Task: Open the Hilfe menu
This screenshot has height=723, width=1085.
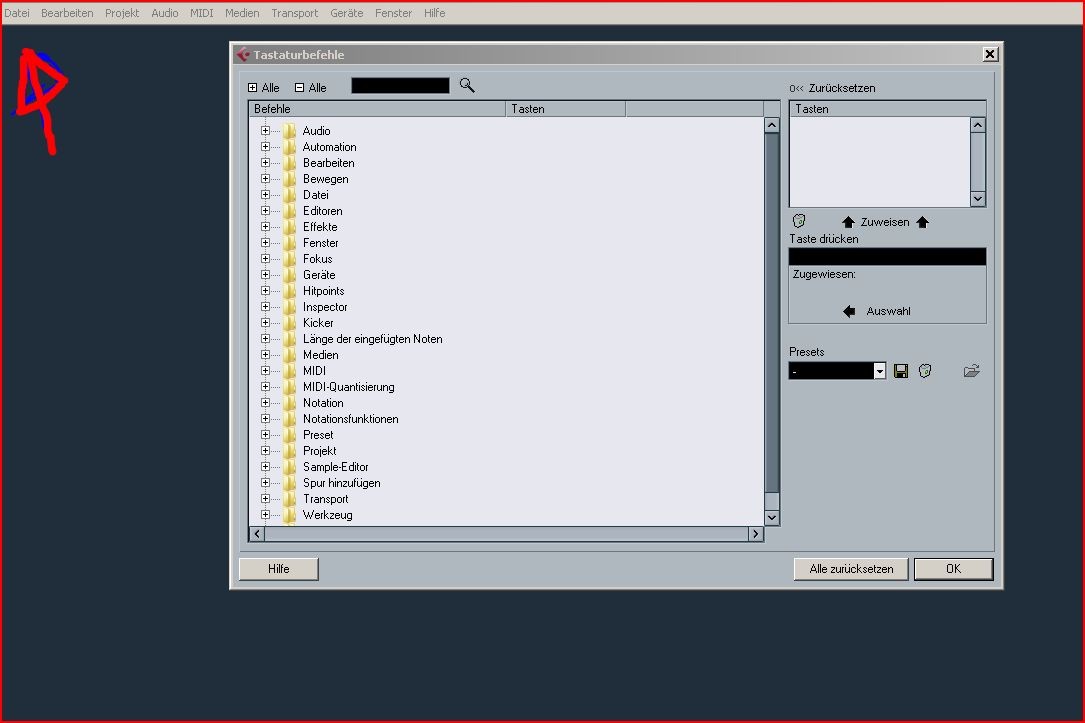Action: pos(435,13)
